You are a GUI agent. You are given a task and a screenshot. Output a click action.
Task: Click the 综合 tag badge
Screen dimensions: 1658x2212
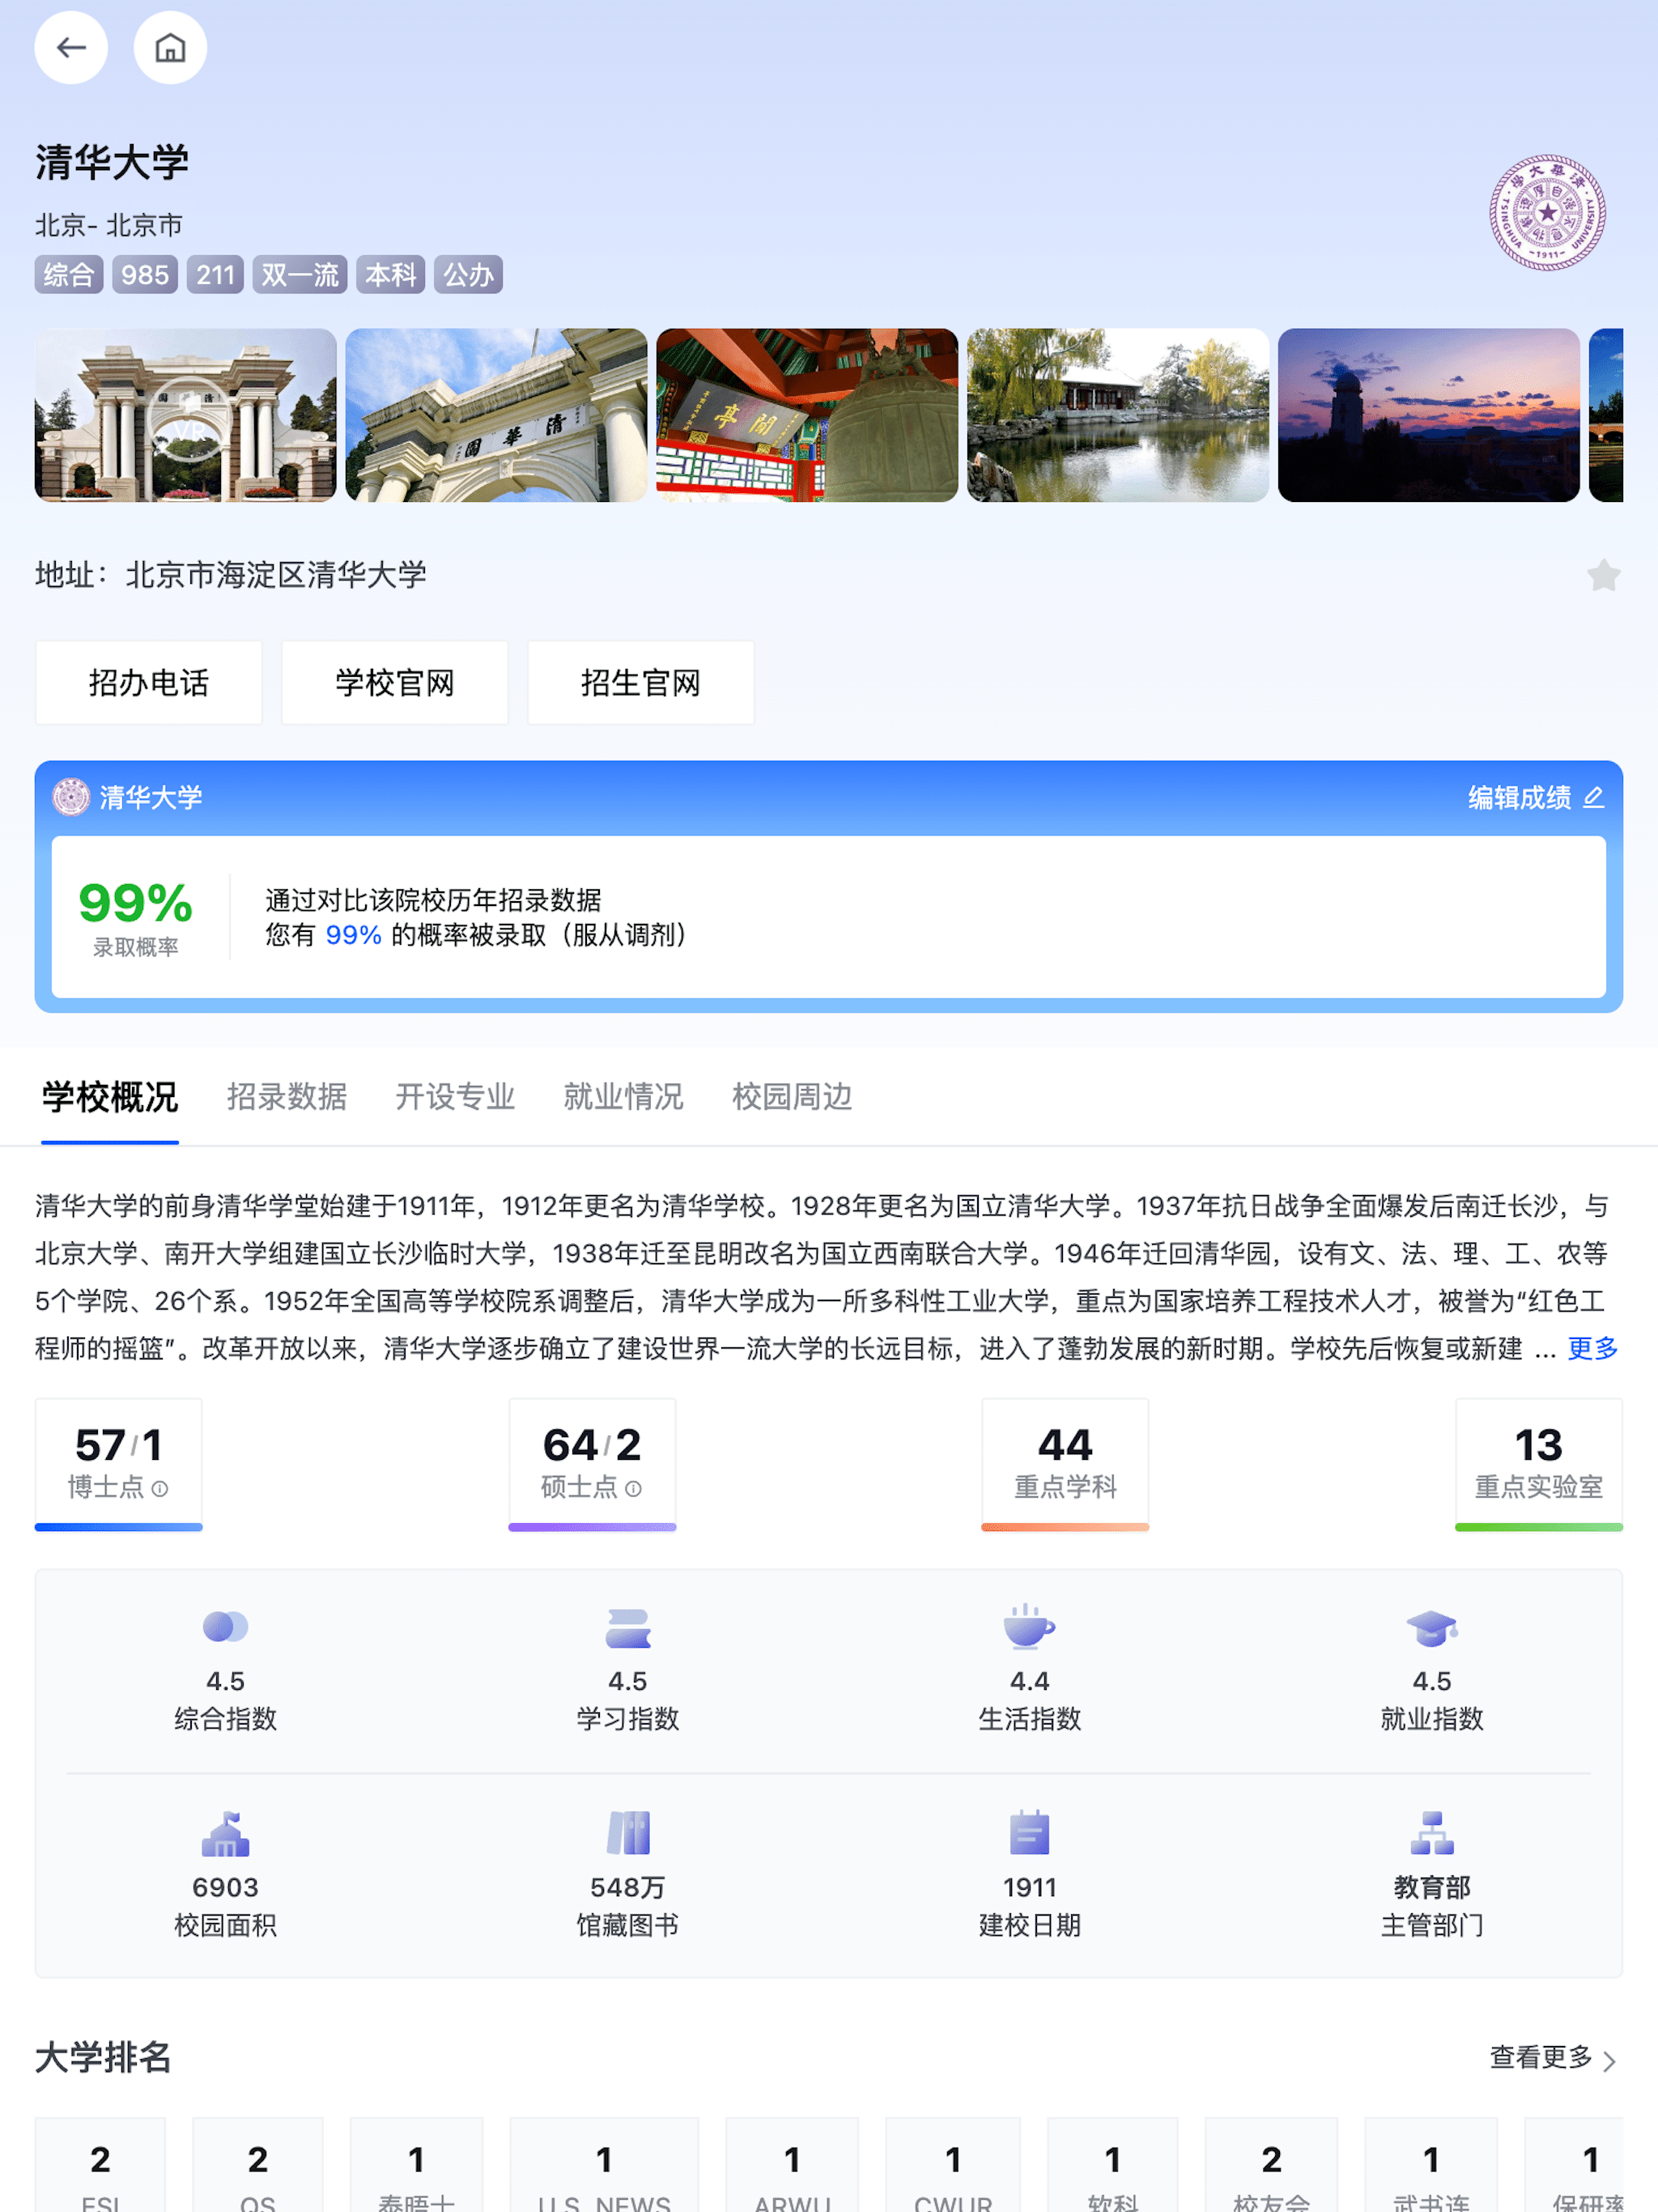69,275
